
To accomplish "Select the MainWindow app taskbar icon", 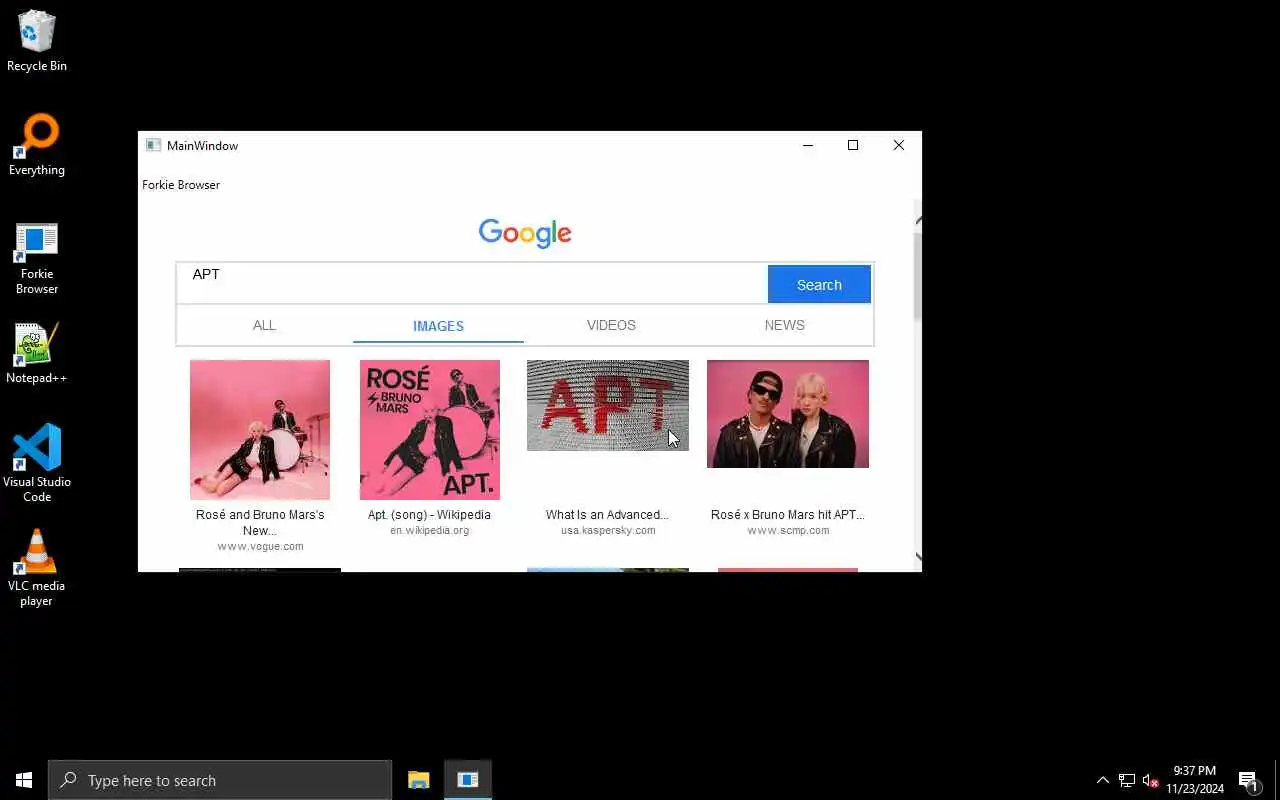I will tap(468, 780).
